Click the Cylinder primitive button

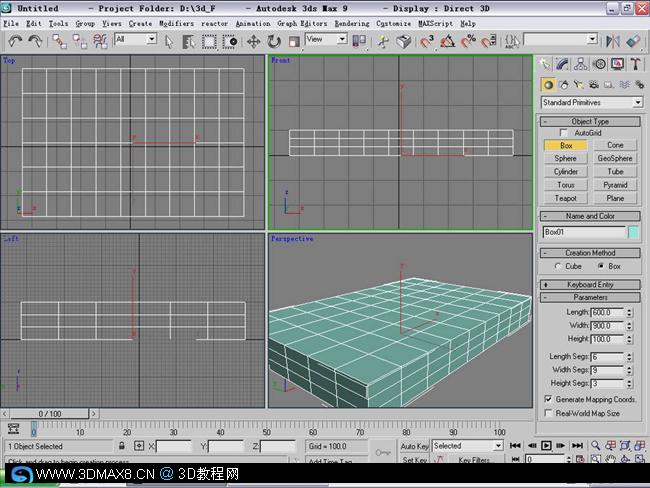[x=566, y=172]
